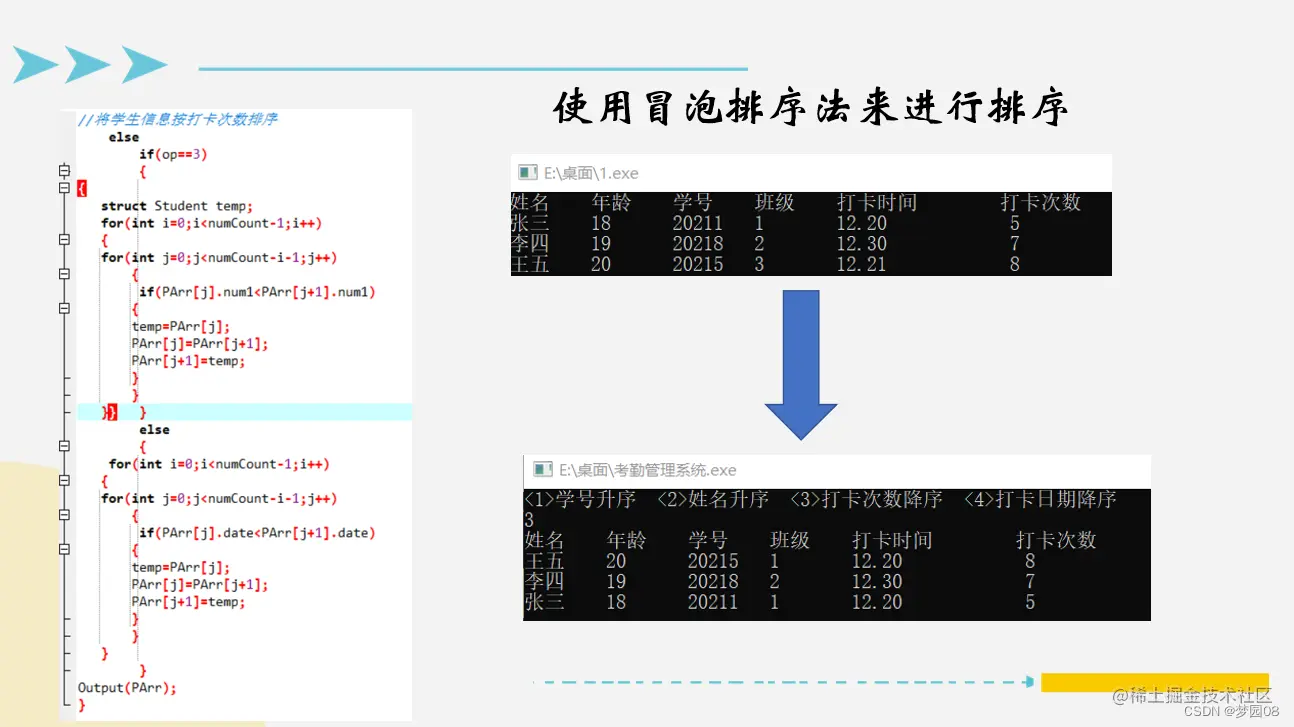
Task: Click check-in count 8 in the 1.exe window
Action: tap(1015, 265)
